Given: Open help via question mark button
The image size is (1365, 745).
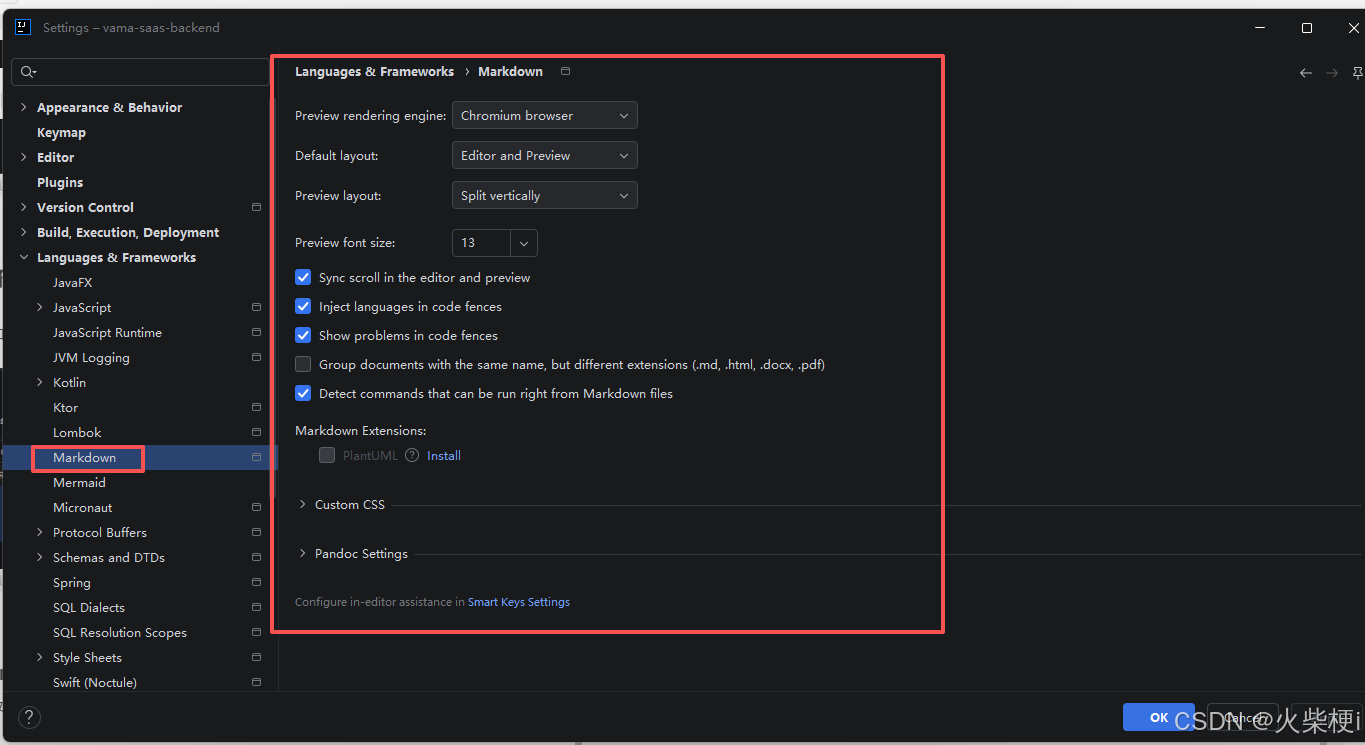Looking at the screenshot, I should pyautogui.click(x=29, y=717).
